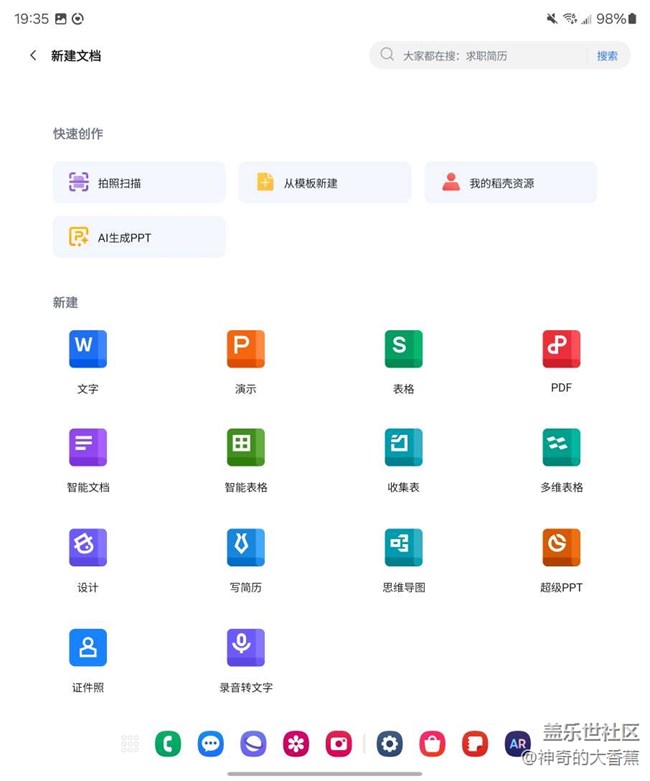Tap the 拍照扫描 quick create button

pyautogui.click(x=139, y=183)
